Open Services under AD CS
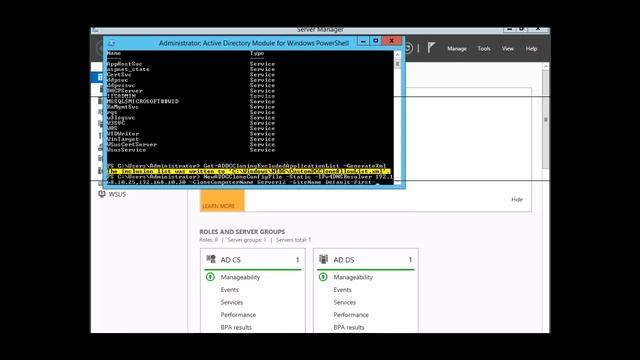This screenshot has height=360, width=640. tap(232, 302)
